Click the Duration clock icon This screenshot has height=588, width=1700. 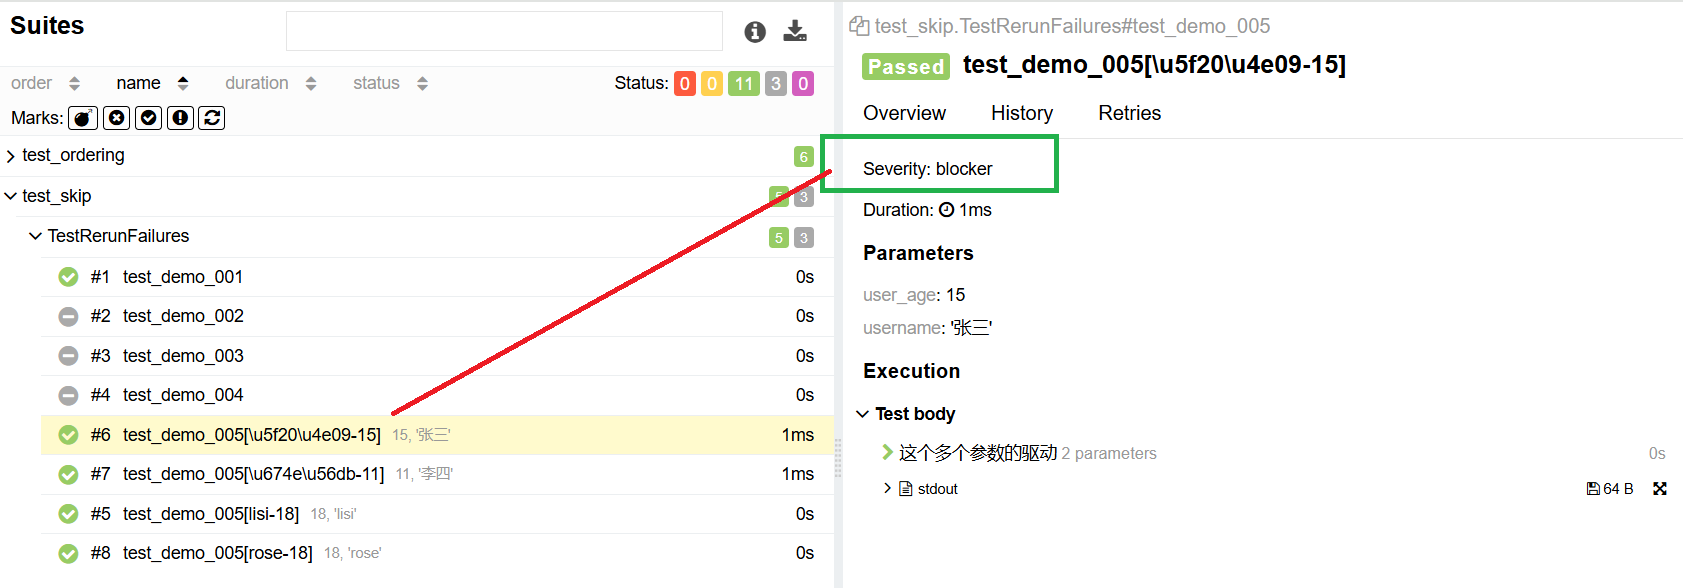(946, 210)
